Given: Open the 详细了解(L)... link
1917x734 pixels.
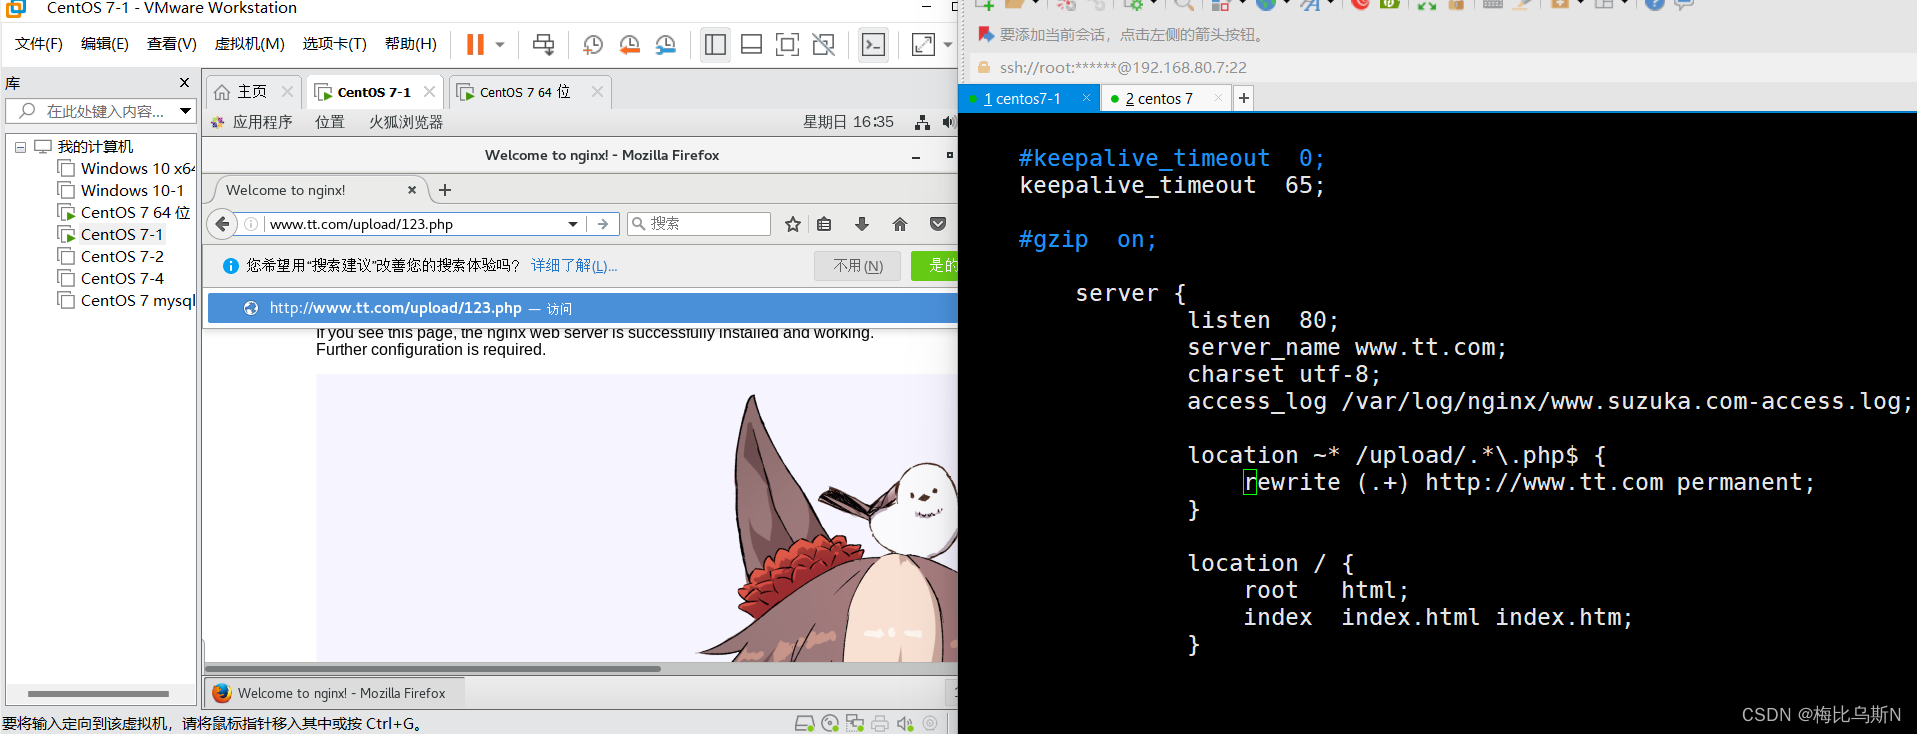Looking at the screenshot, I should [574, 266].
